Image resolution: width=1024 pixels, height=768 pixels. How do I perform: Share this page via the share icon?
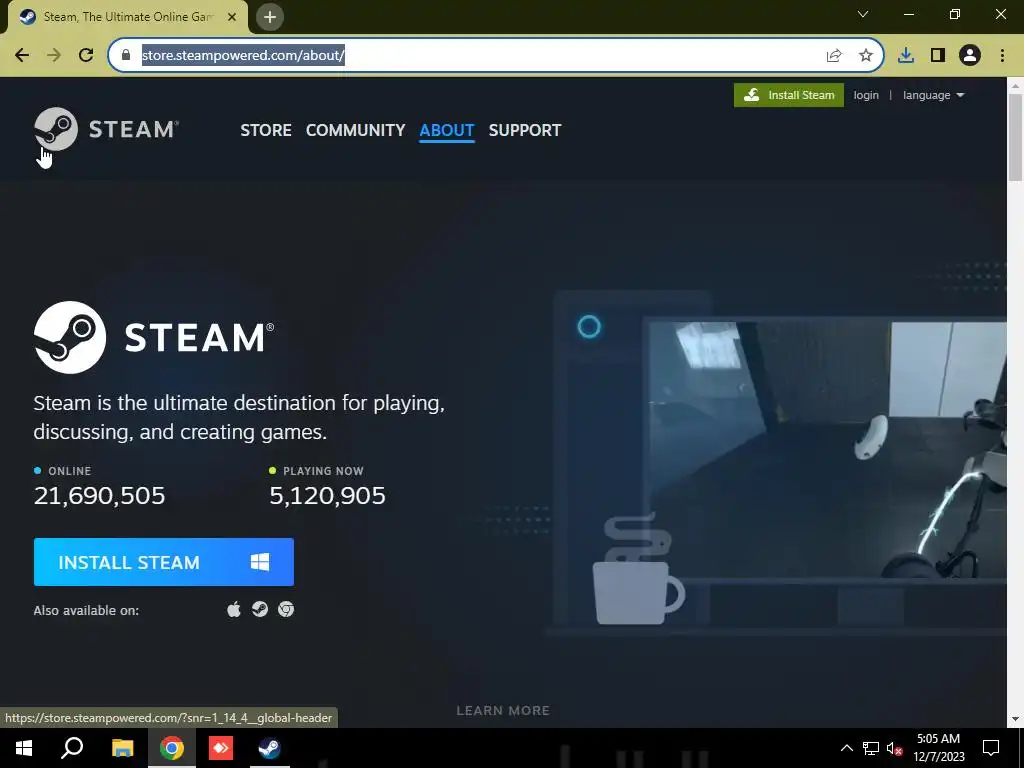click(x=834, y=56)
